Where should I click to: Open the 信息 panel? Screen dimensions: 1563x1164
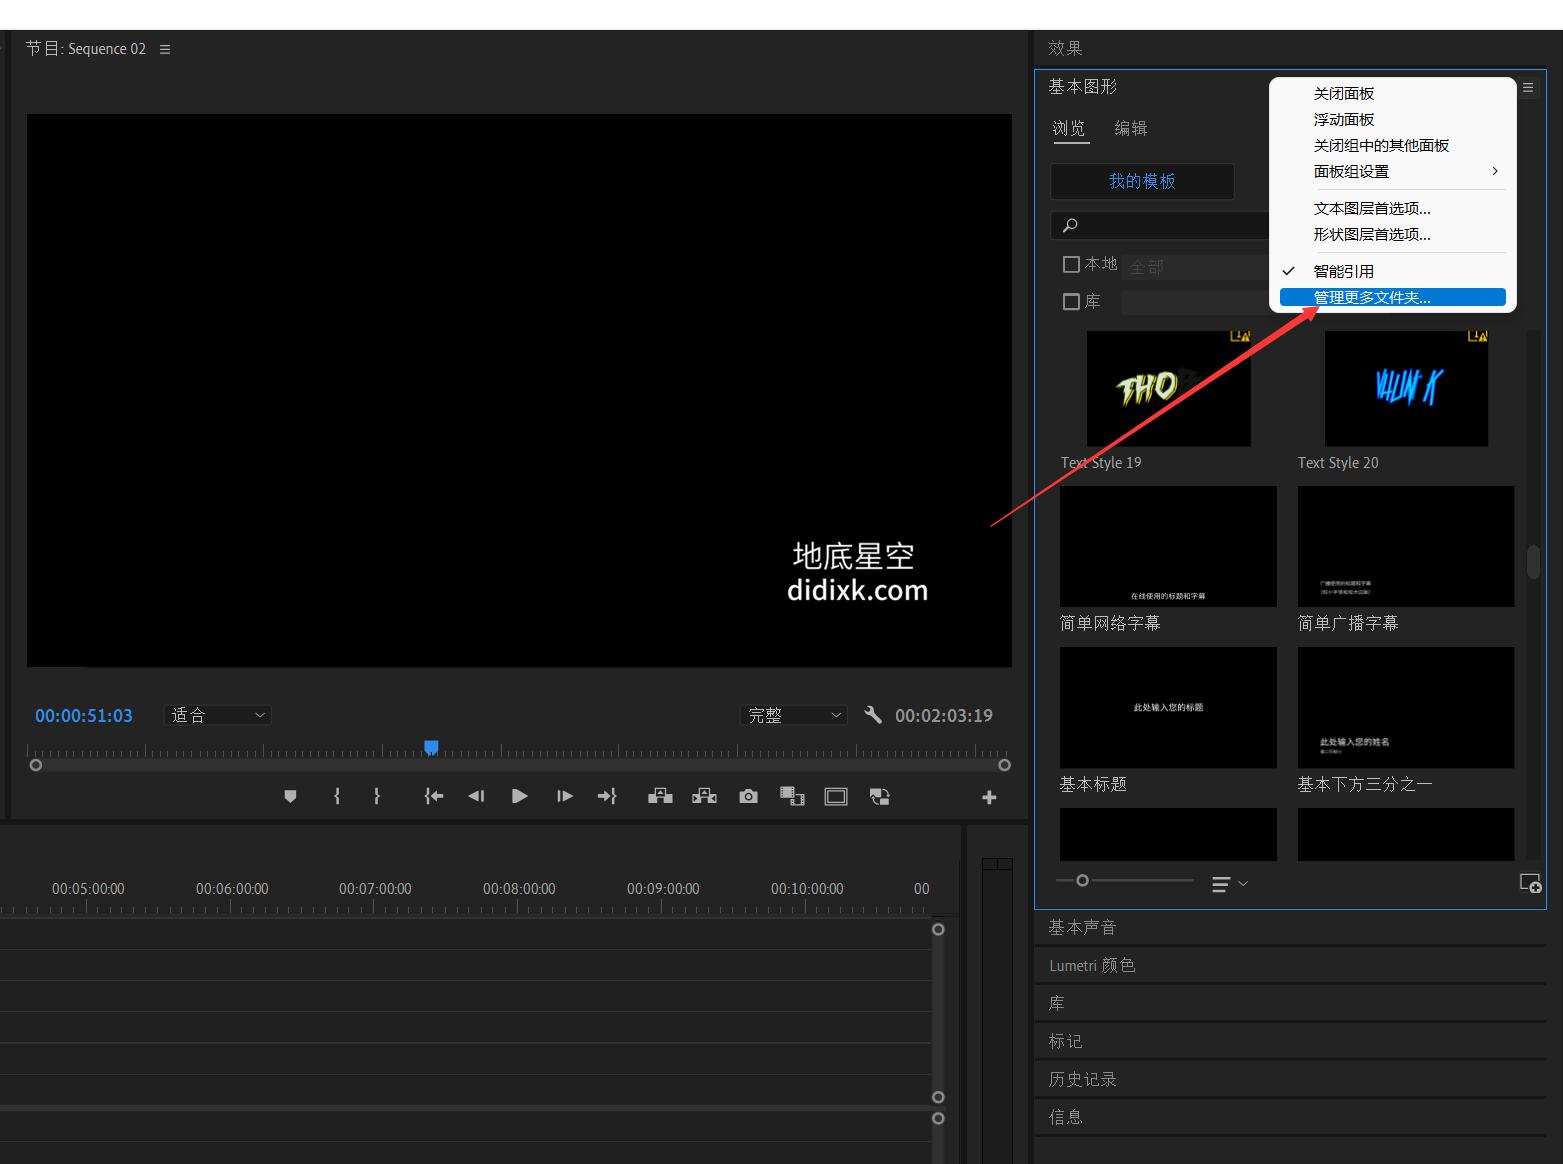1066,1117
